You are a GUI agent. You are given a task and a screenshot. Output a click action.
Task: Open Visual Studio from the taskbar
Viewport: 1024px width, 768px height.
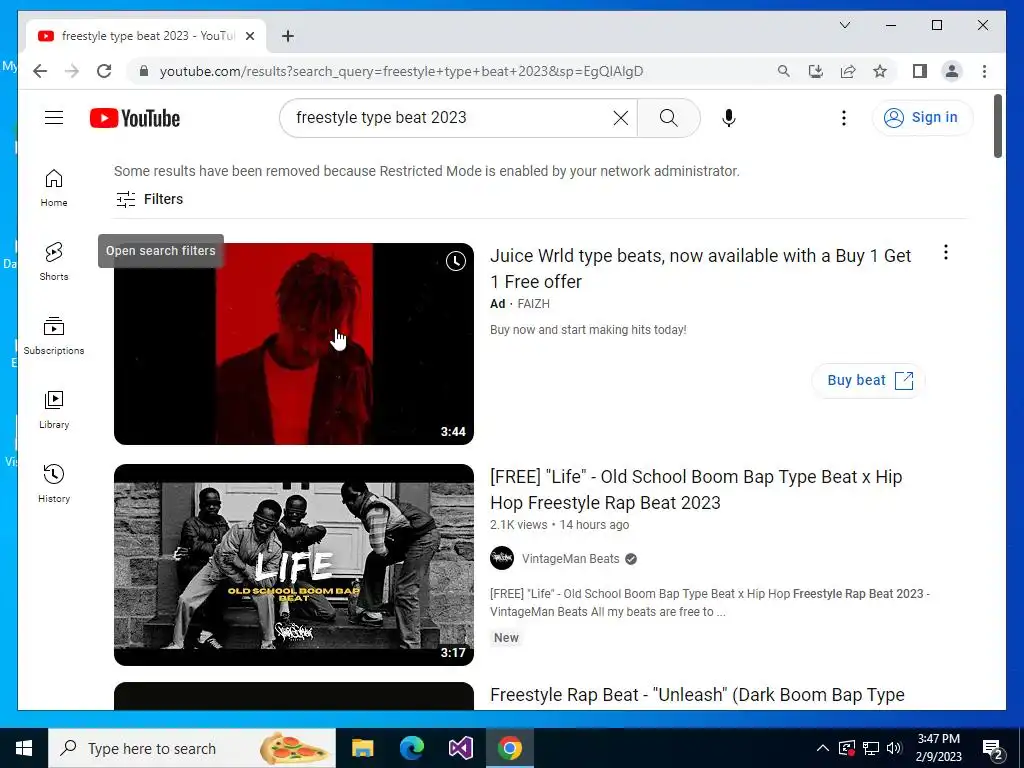pos(460,748)
